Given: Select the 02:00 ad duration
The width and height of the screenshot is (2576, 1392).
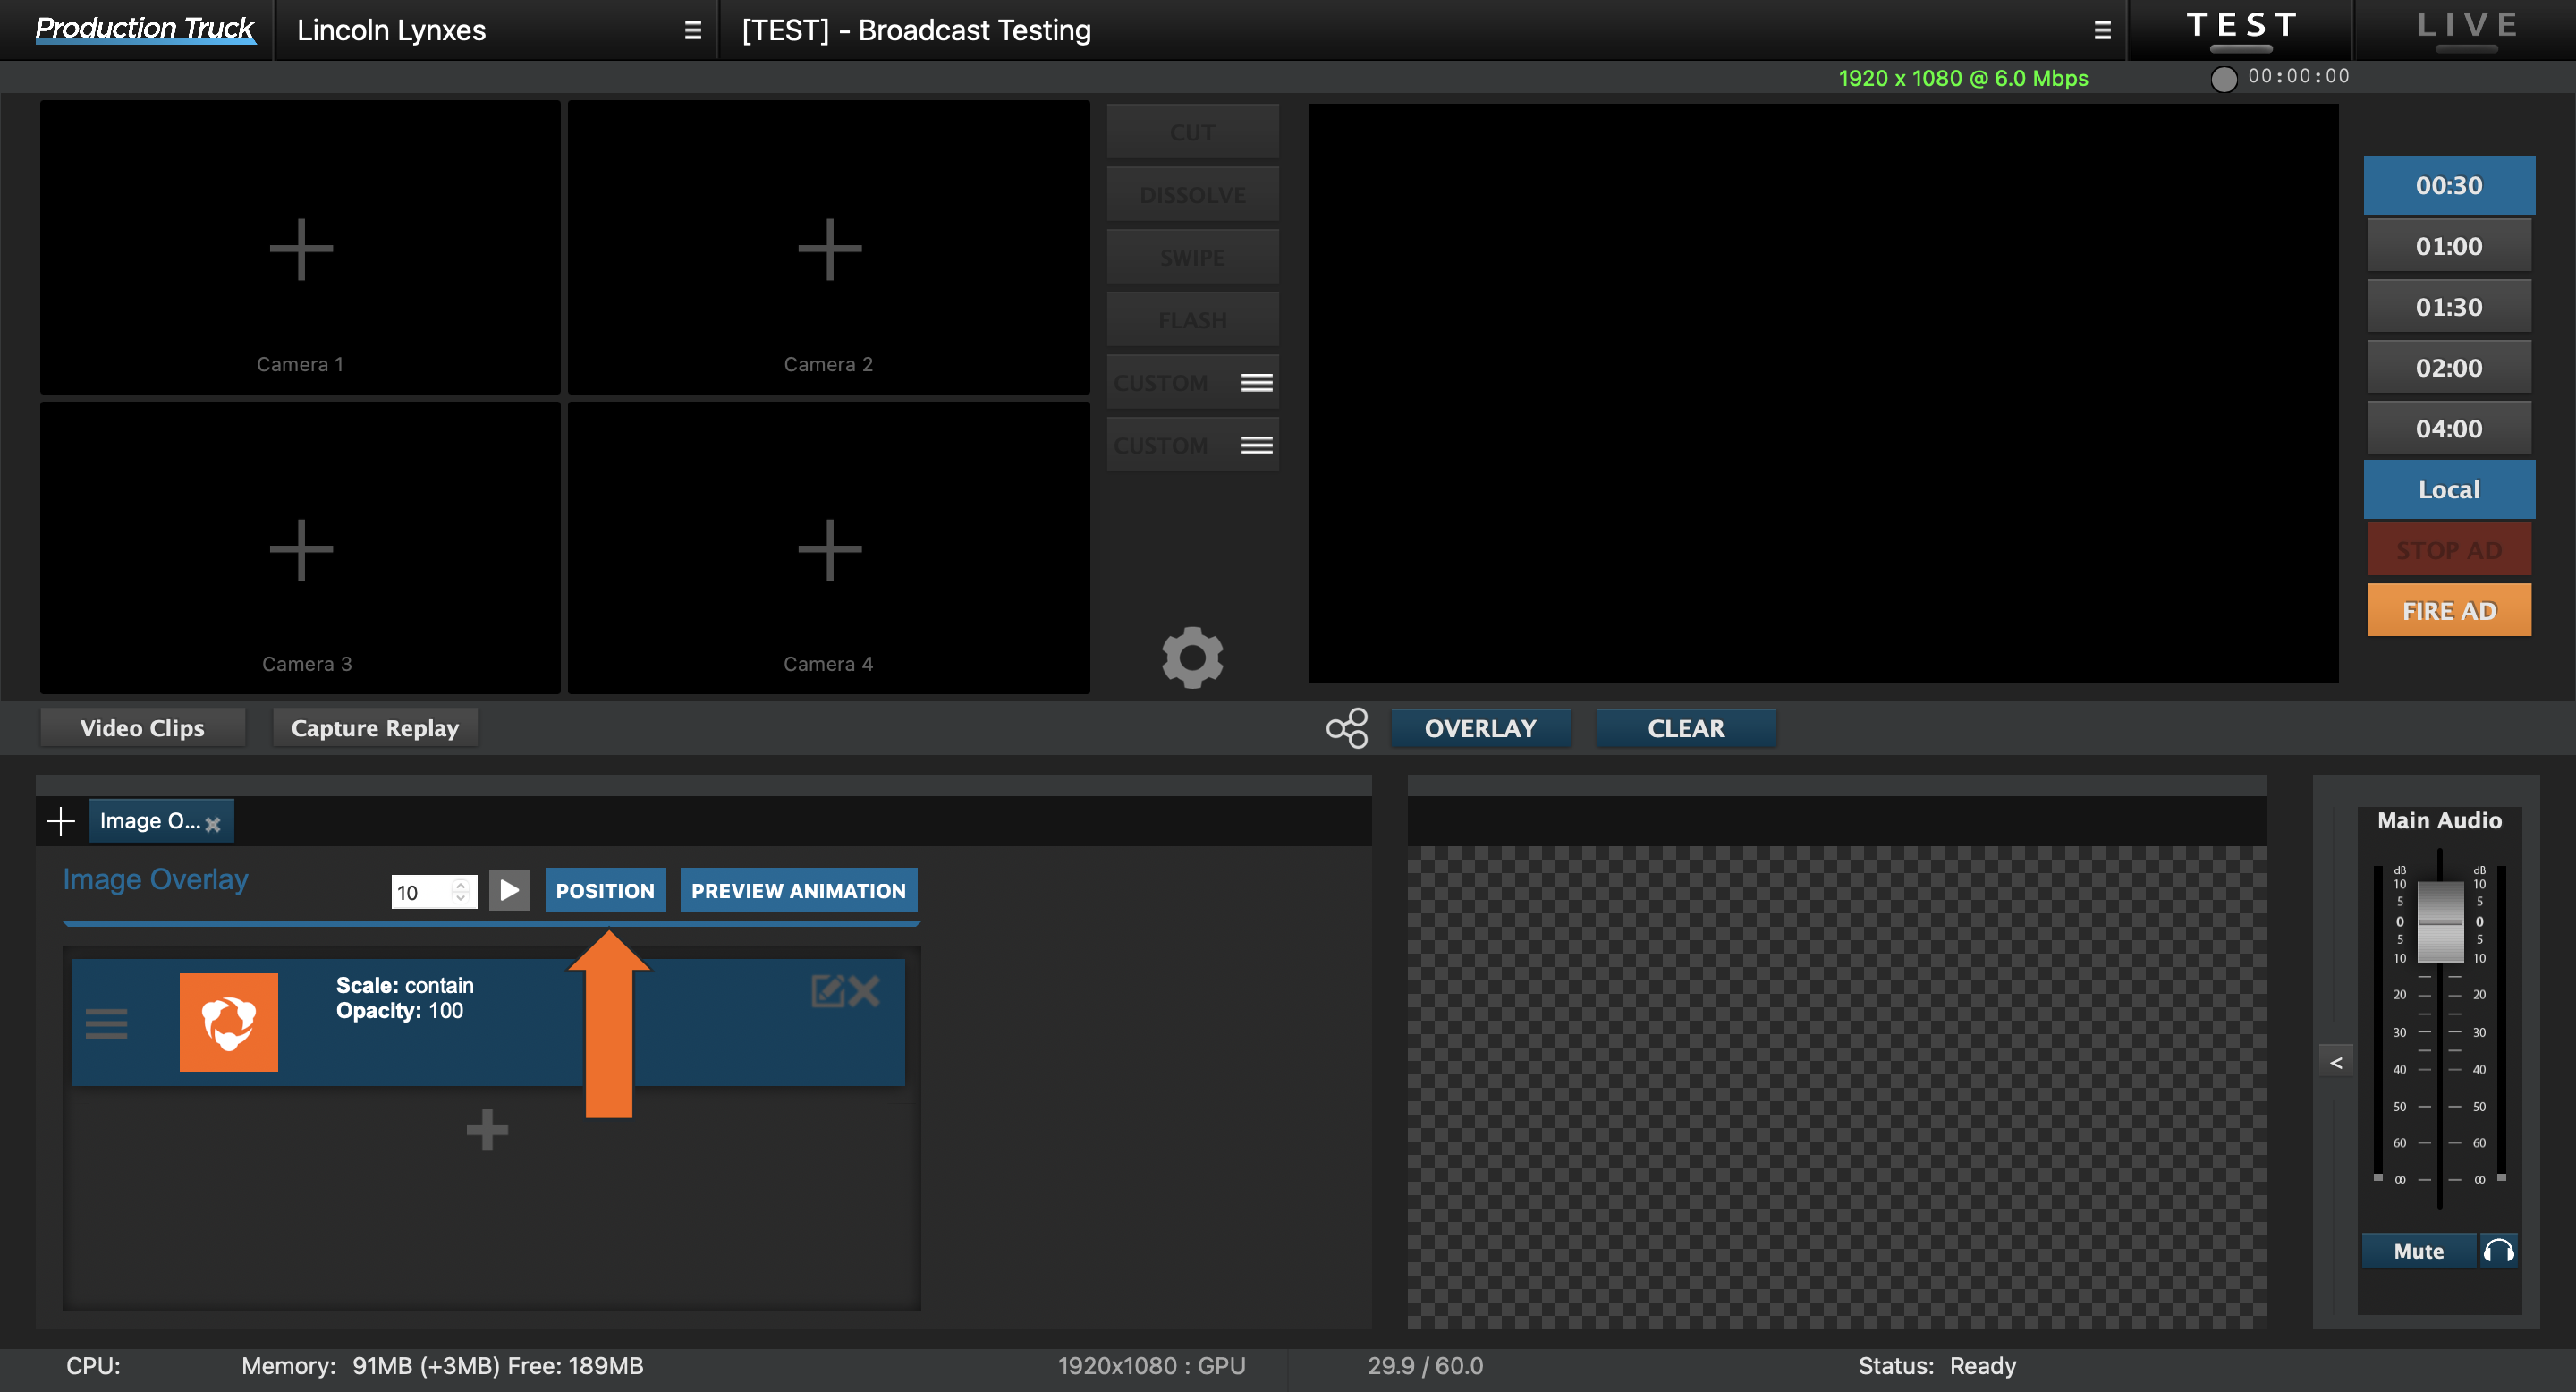Looking at the screenshot, I should (2448, 367).
